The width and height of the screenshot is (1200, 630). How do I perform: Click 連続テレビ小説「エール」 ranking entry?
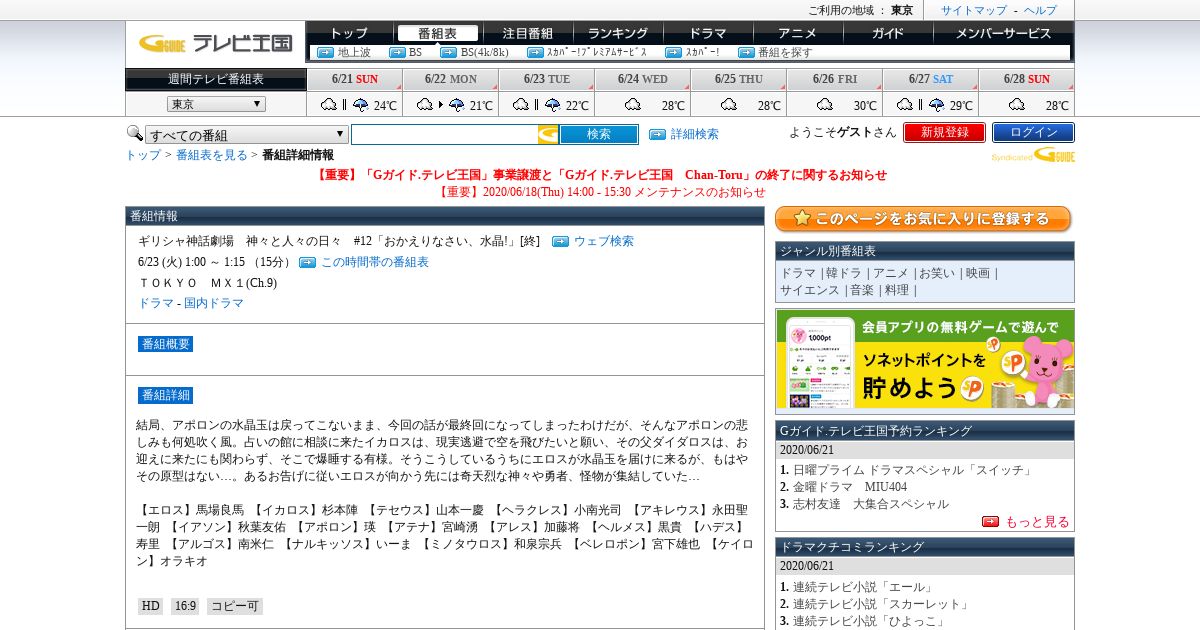pyautogui.click(x=864, y=587)
